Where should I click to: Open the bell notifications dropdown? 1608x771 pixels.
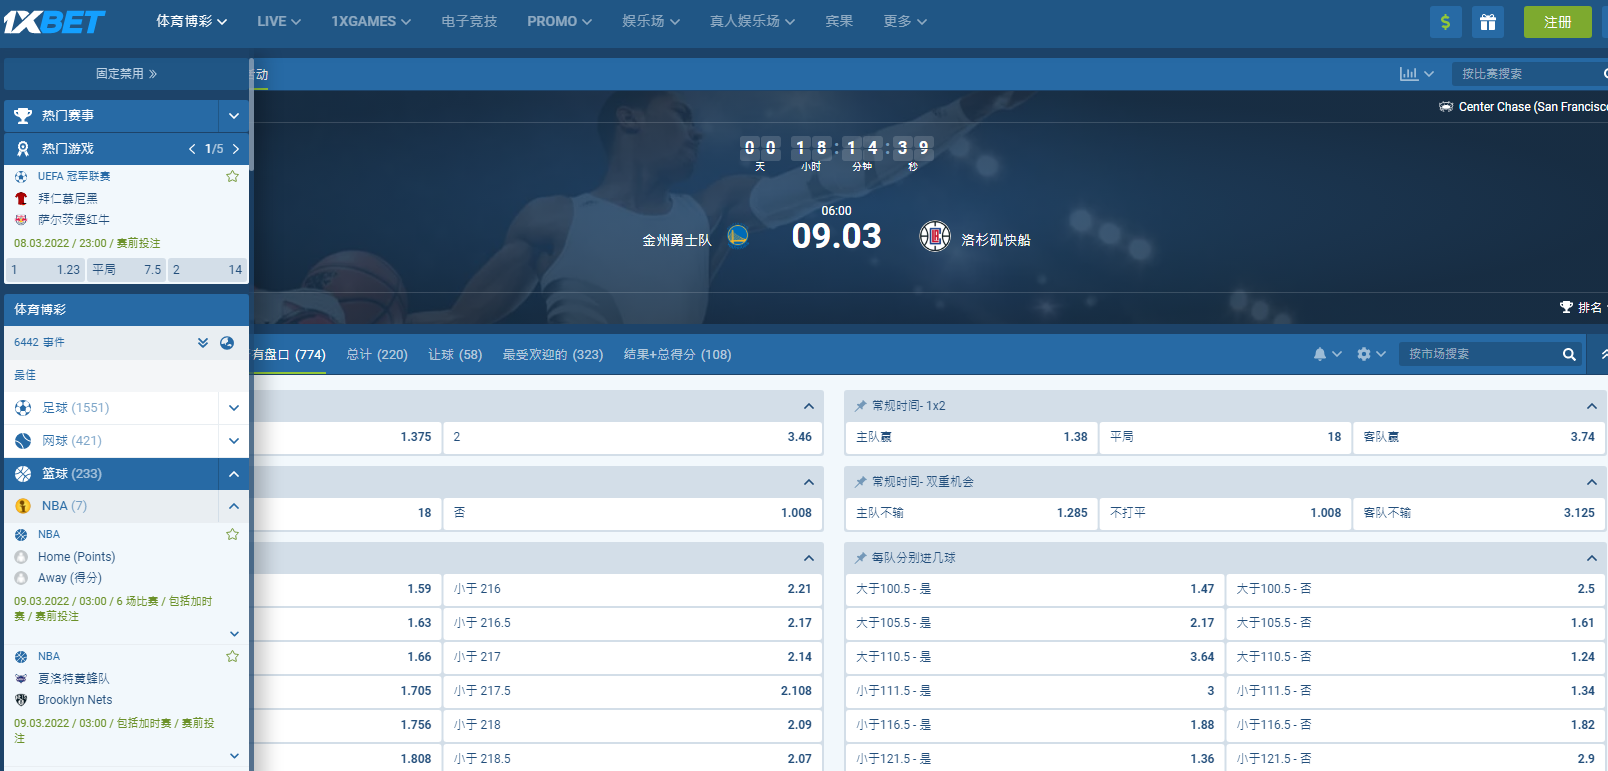1327,354
